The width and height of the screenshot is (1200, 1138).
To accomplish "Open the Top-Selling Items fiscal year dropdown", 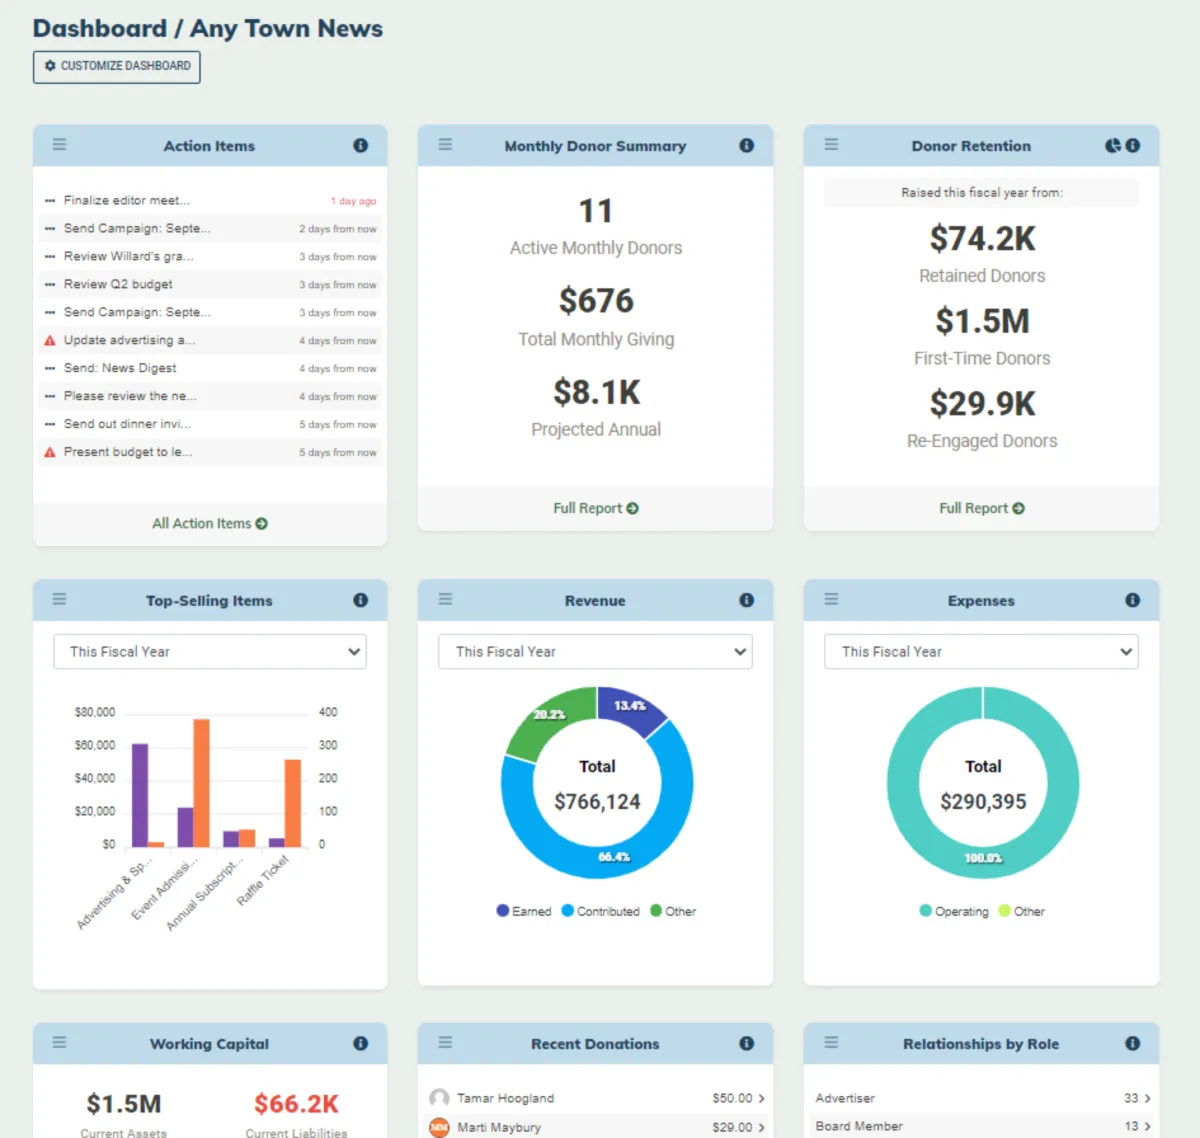I will pyautogui.click(x=210, y=651).
